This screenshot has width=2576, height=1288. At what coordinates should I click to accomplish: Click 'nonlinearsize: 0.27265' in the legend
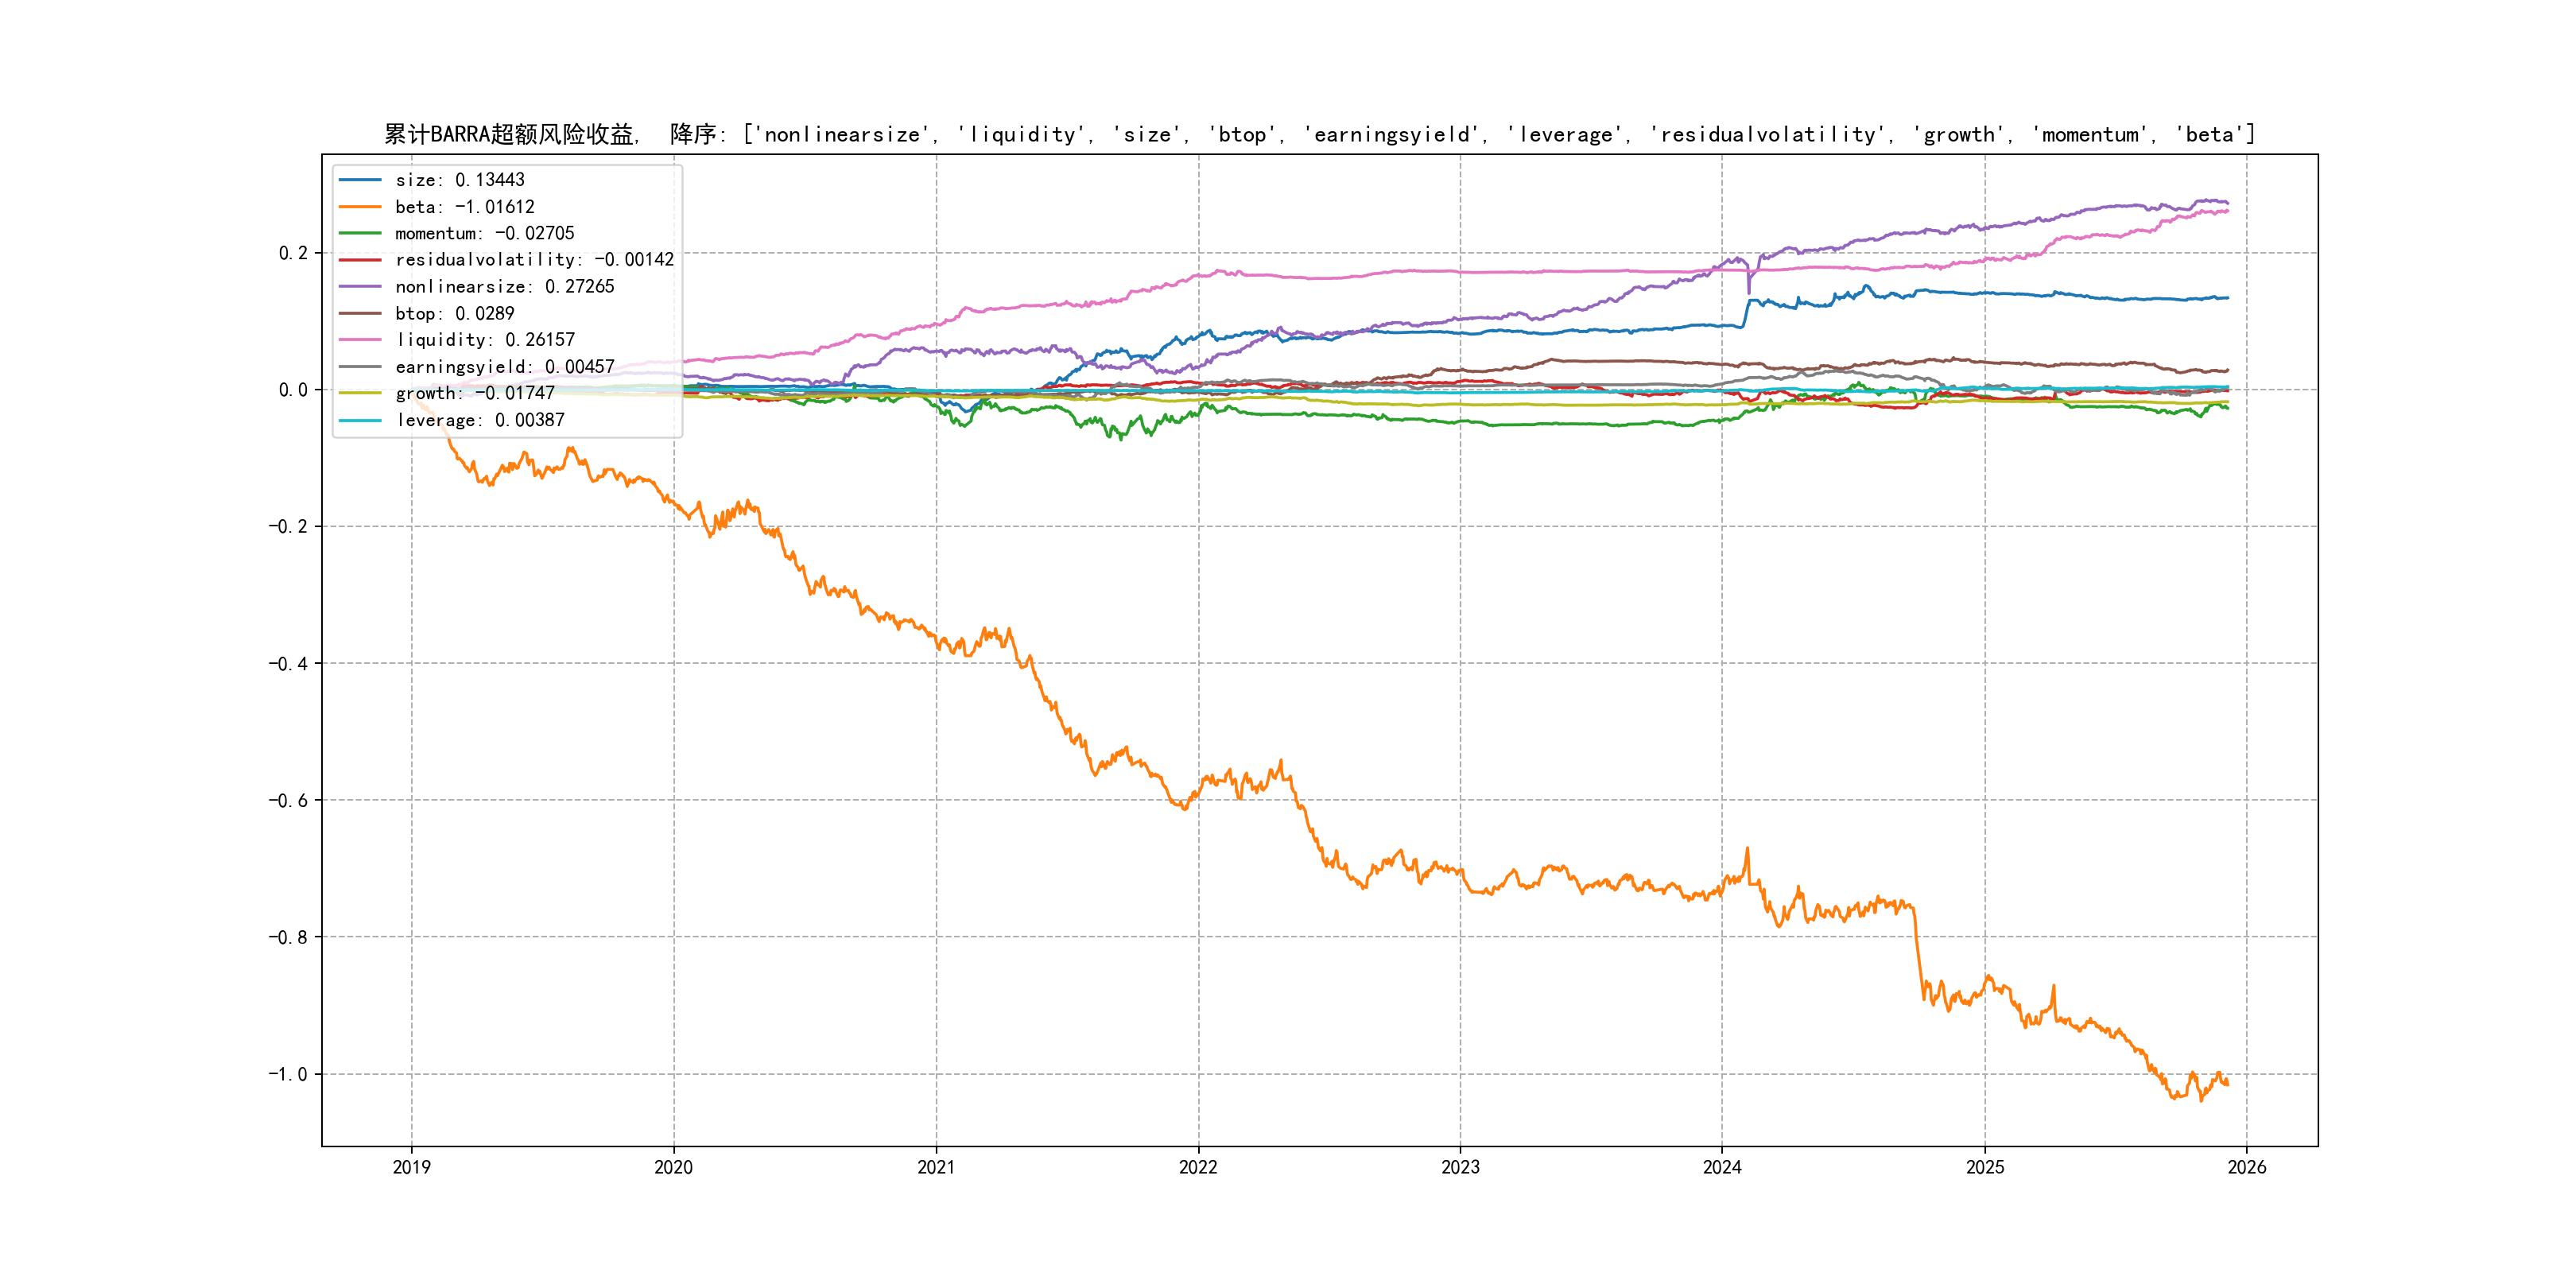504,287
